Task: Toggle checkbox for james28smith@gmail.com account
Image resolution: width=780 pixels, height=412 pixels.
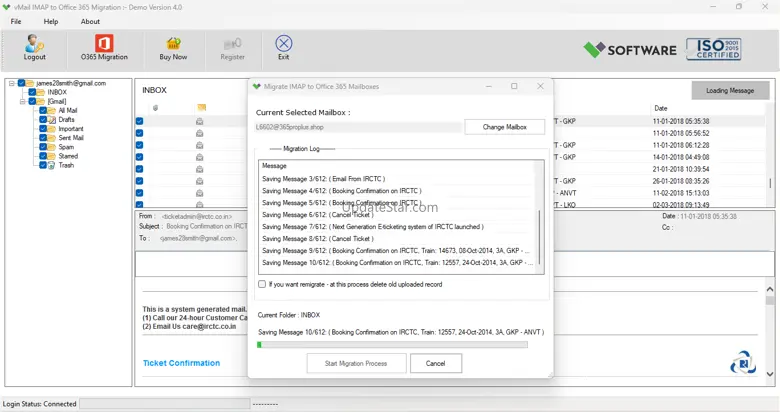Action: point(22,83)
